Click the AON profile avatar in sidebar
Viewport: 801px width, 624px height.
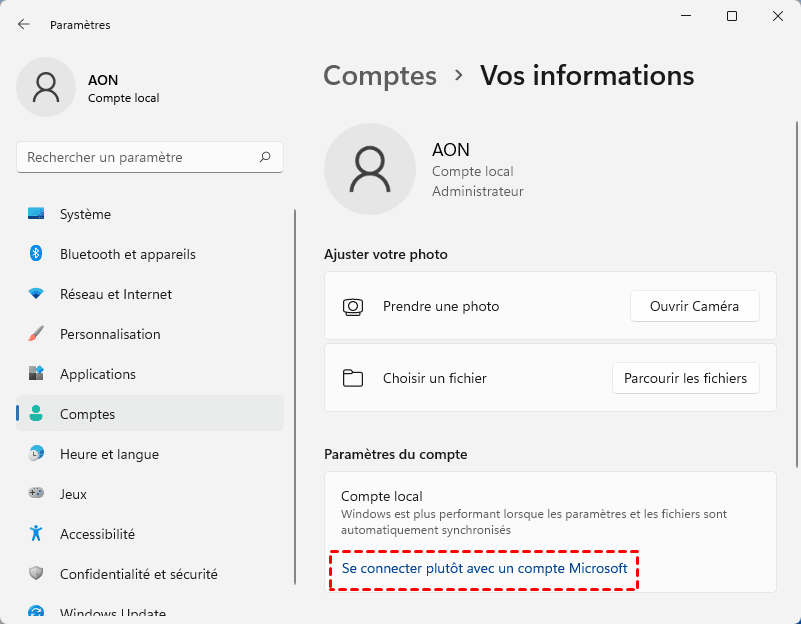tap(46, 87)
